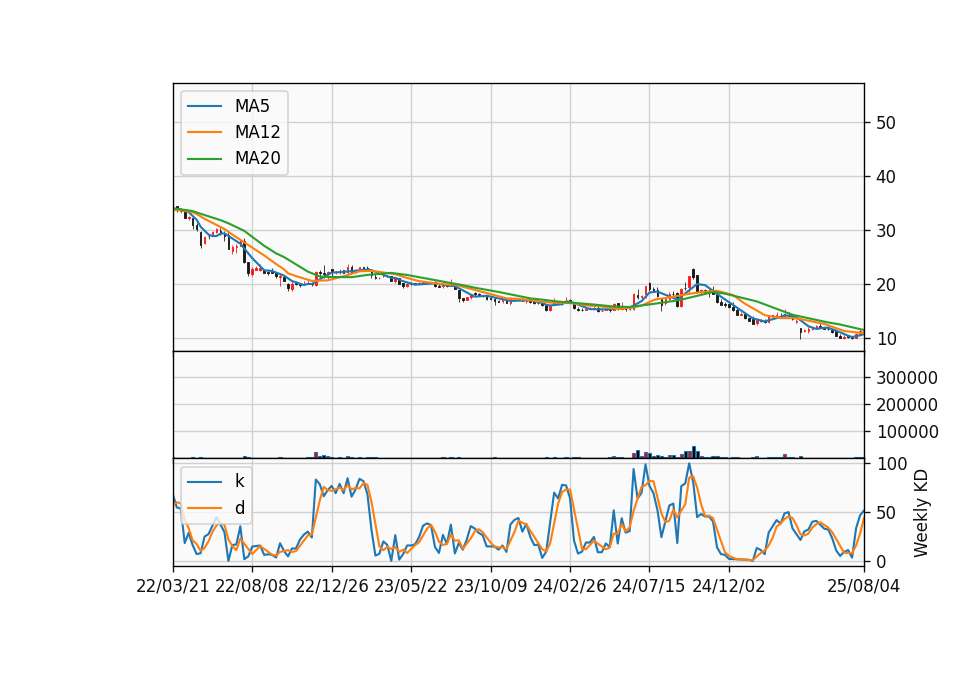Click the 24/07/15 date label
The height and width of the screenshot is (690, 960).
click(649, 587)
